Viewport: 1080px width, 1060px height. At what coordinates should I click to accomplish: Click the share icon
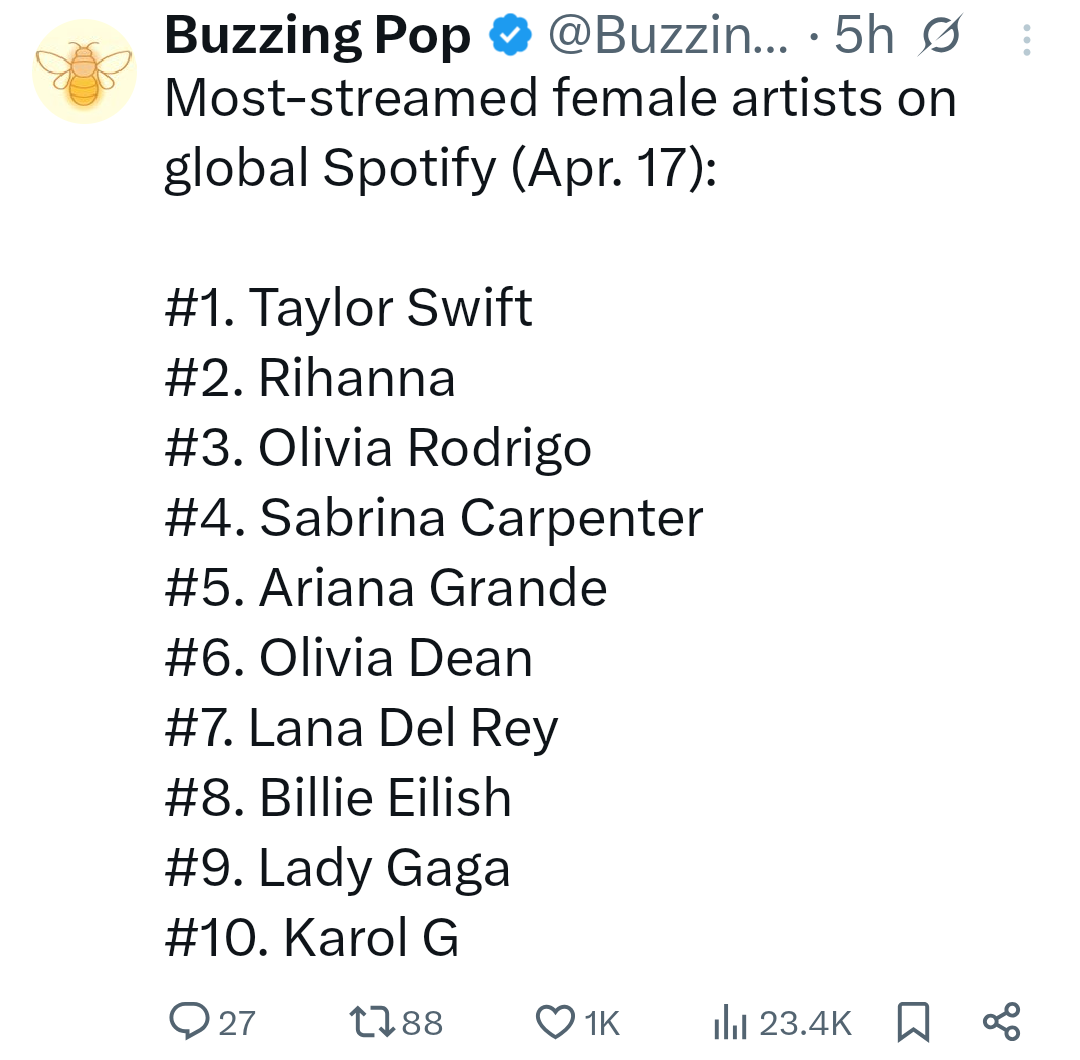point(1001,1021)
